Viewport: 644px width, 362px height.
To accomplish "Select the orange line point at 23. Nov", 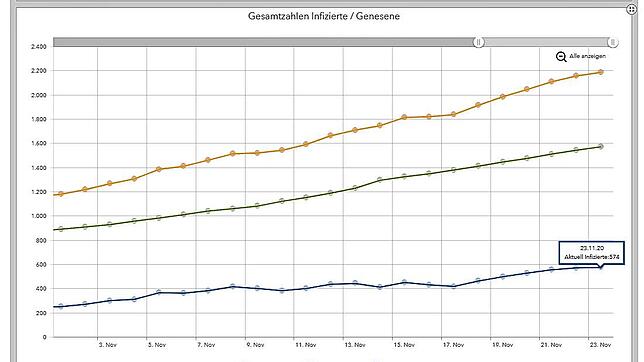I will pos(600,72).
